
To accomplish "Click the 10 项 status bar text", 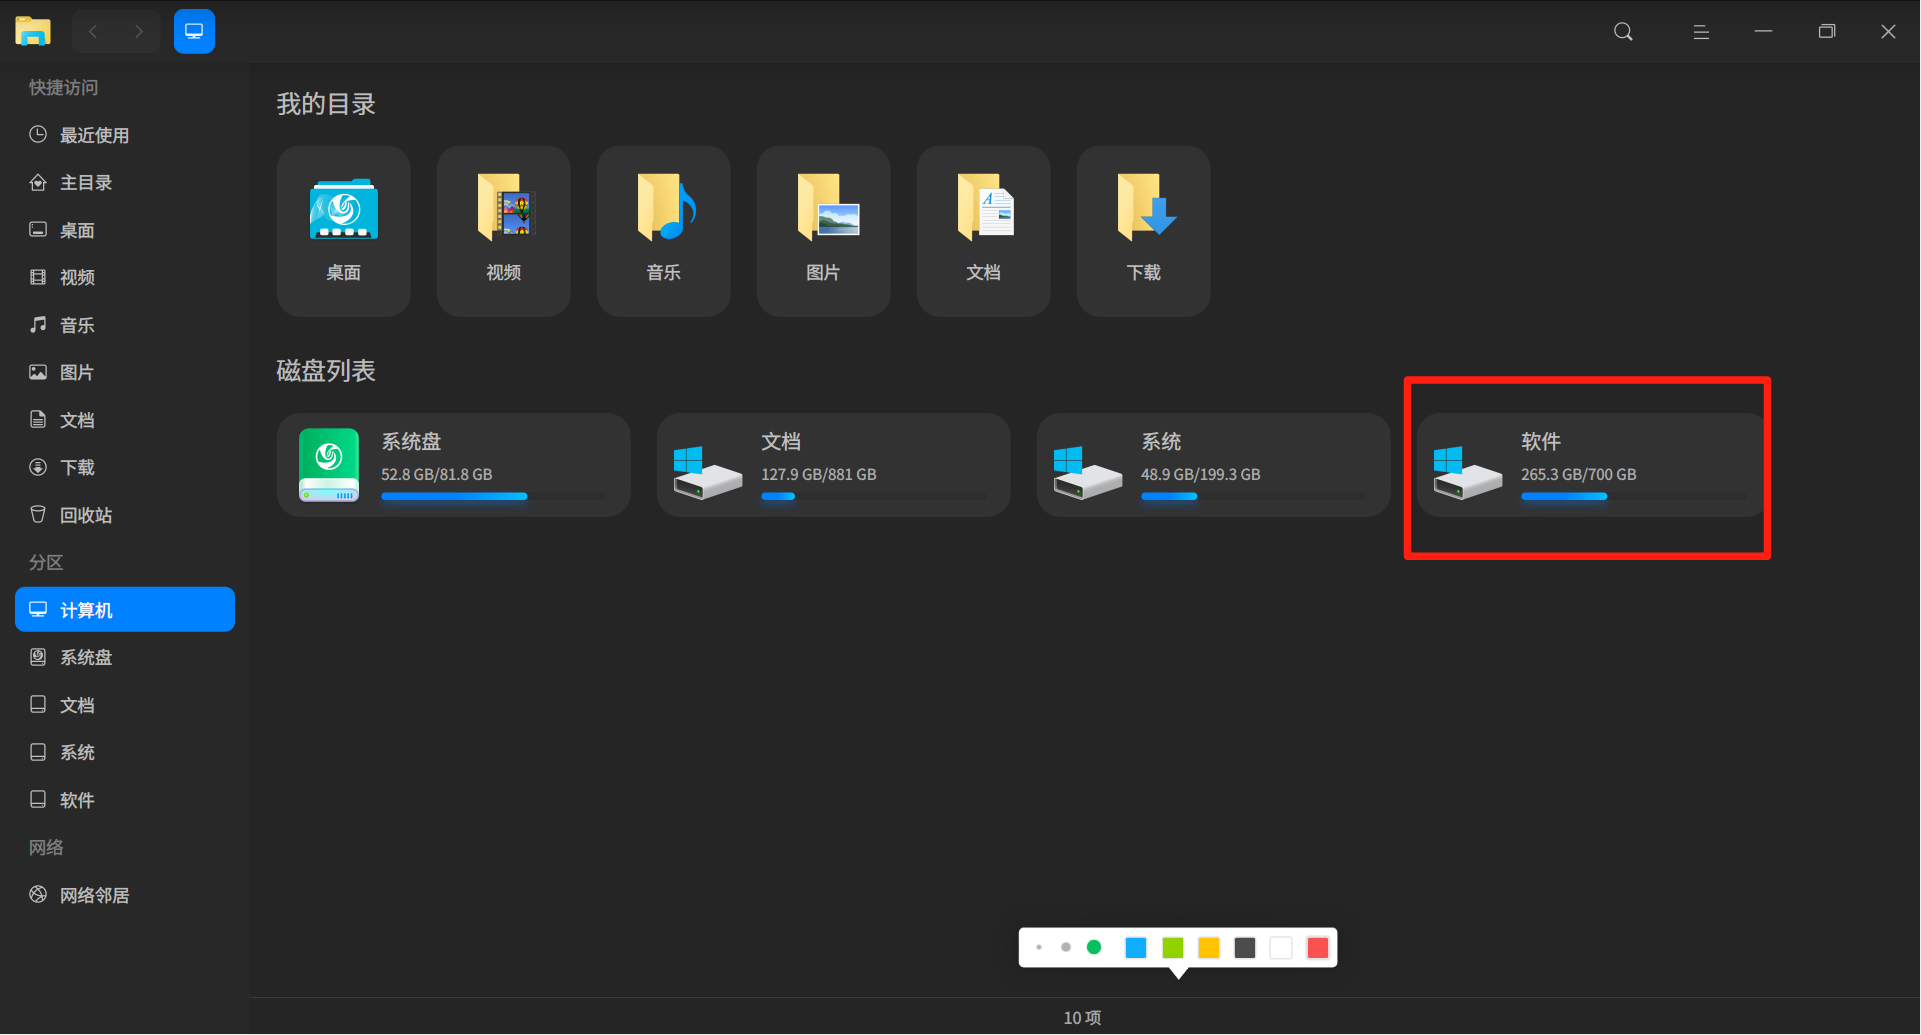I will 1082,1018.
